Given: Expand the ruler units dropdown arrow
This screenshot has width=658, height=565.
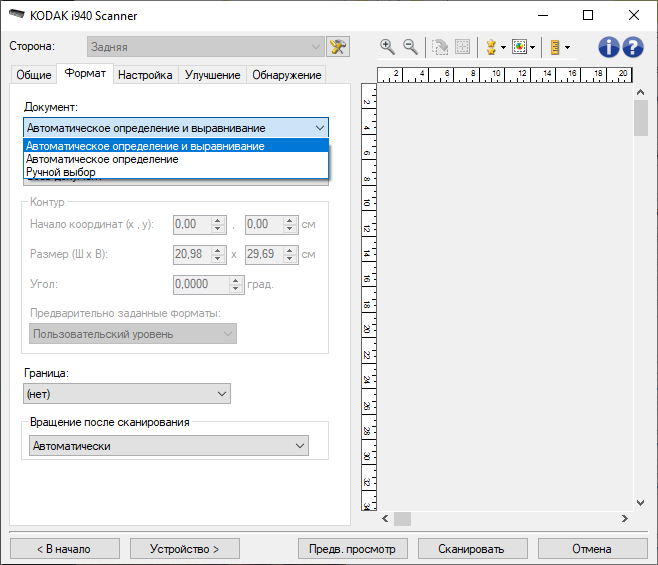Looking at the screenshot, I should click(x=567, y=47).
